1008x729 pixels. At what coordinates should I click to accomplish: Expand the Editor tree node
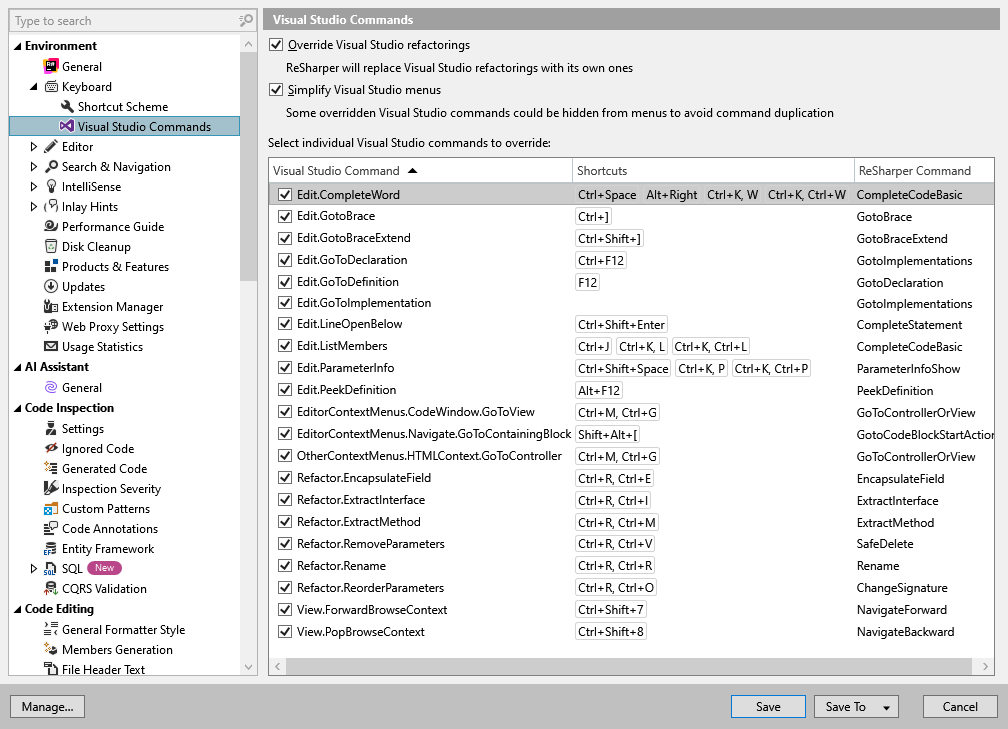[33, 146]
